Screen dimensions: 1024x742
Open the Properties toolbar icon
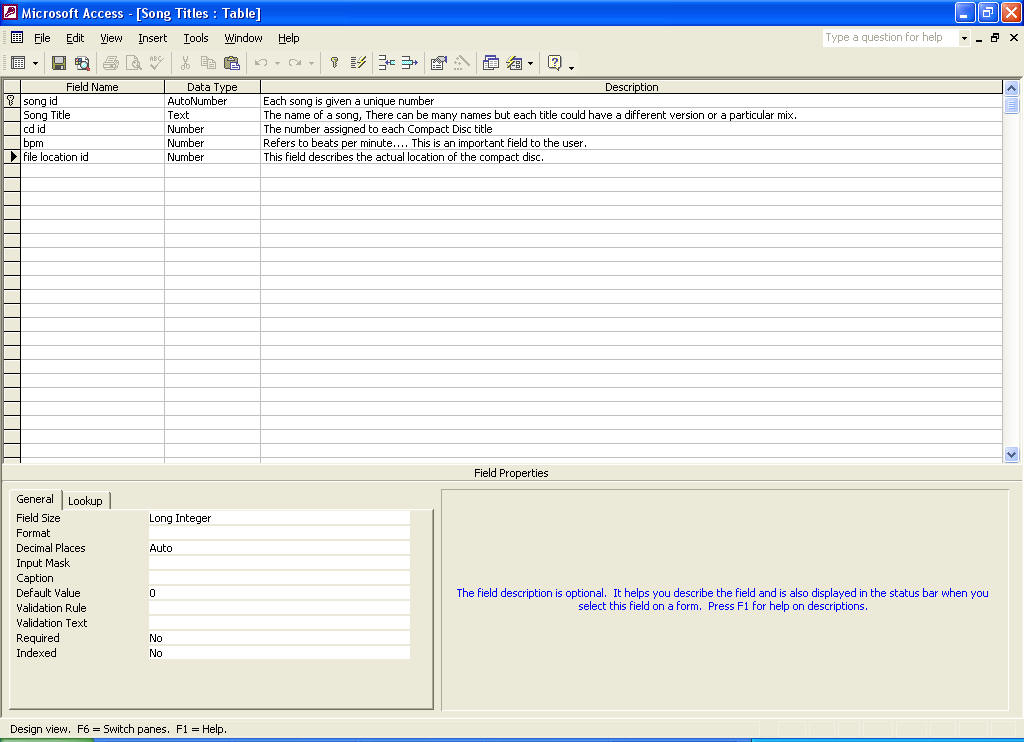click(438, 63)
